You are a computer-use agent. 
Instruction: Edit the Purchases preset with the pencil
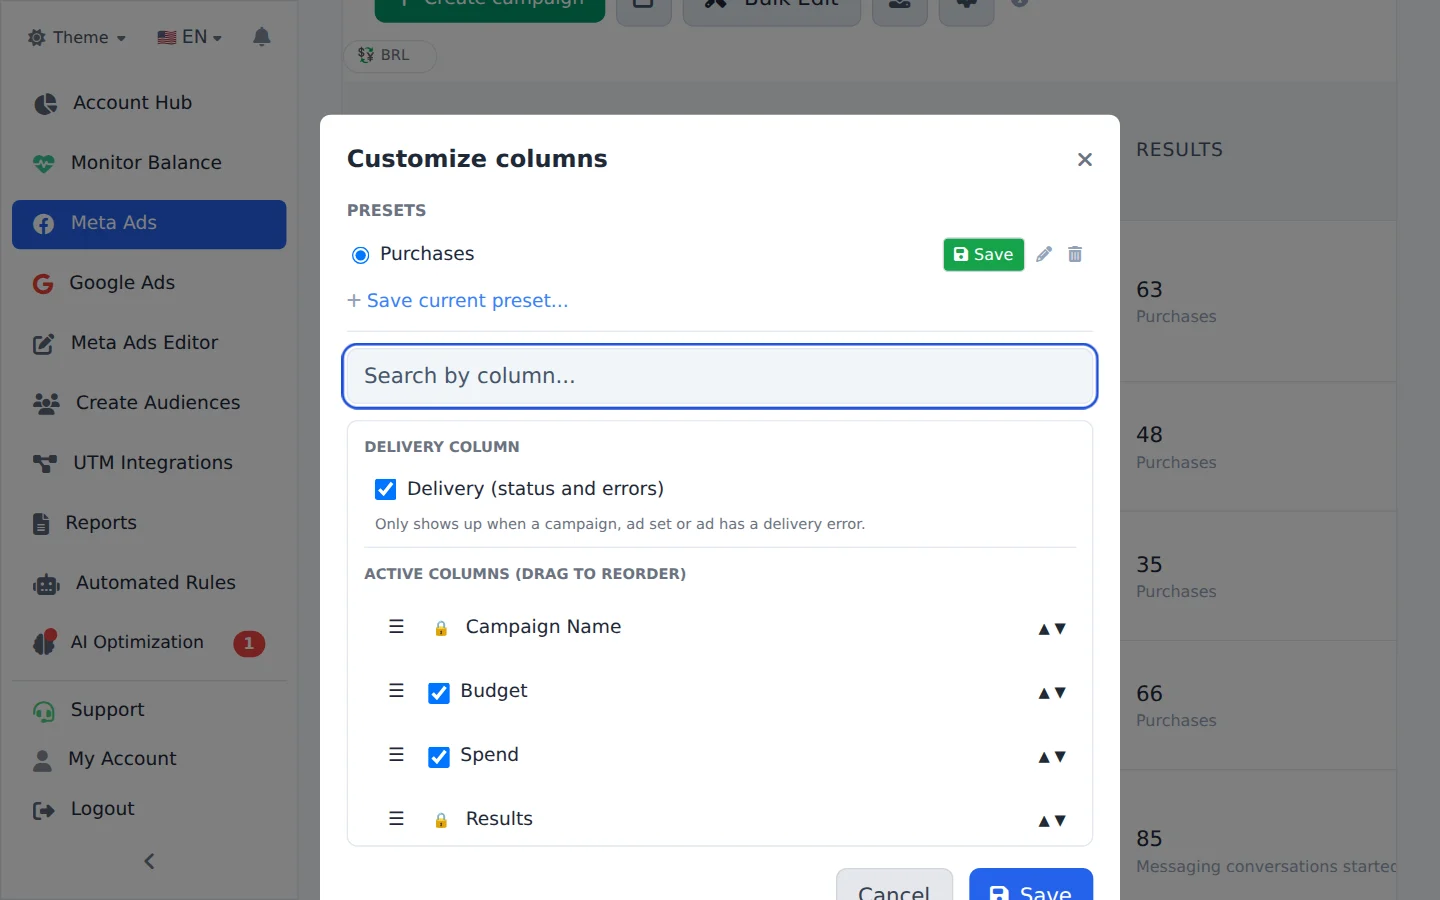coord(1044,254)
